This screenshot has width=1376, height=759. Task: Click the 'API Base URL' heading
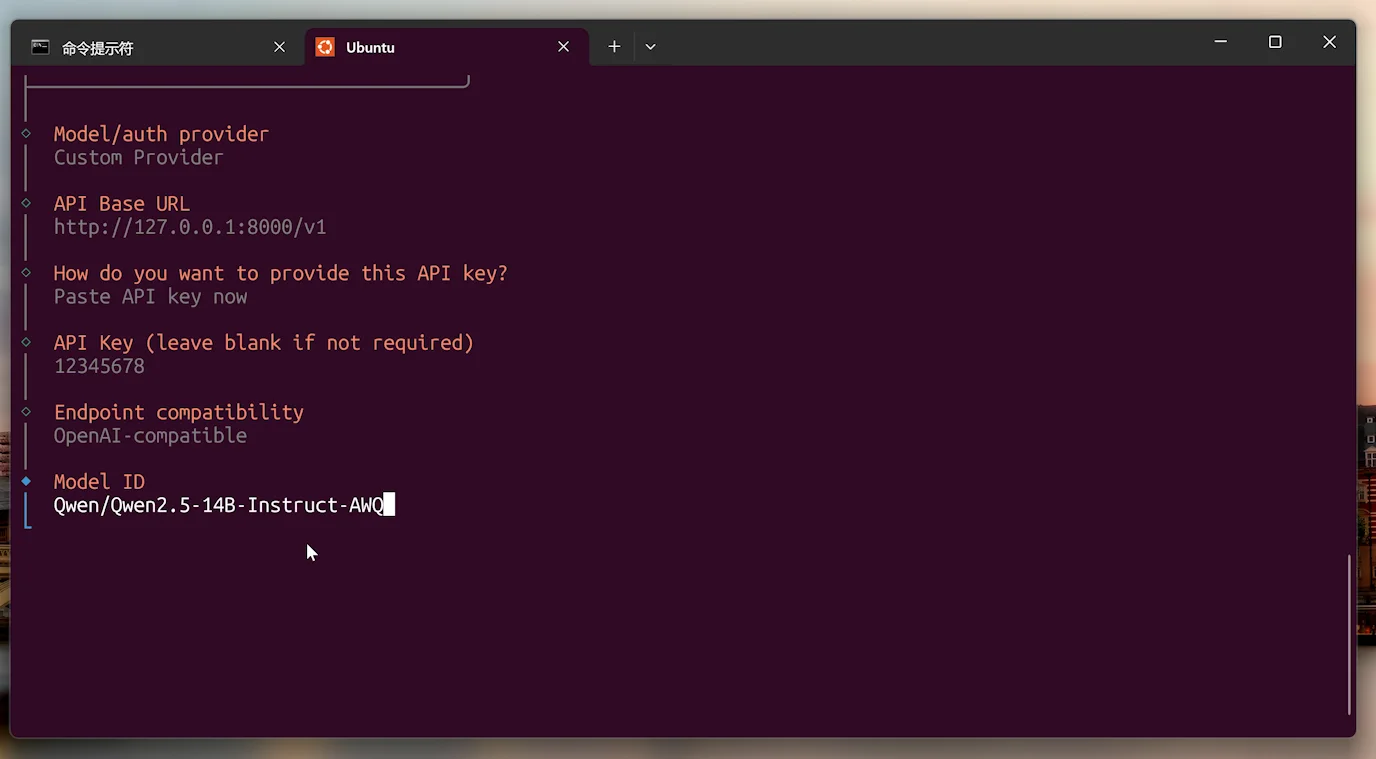(x=121, y=204)
